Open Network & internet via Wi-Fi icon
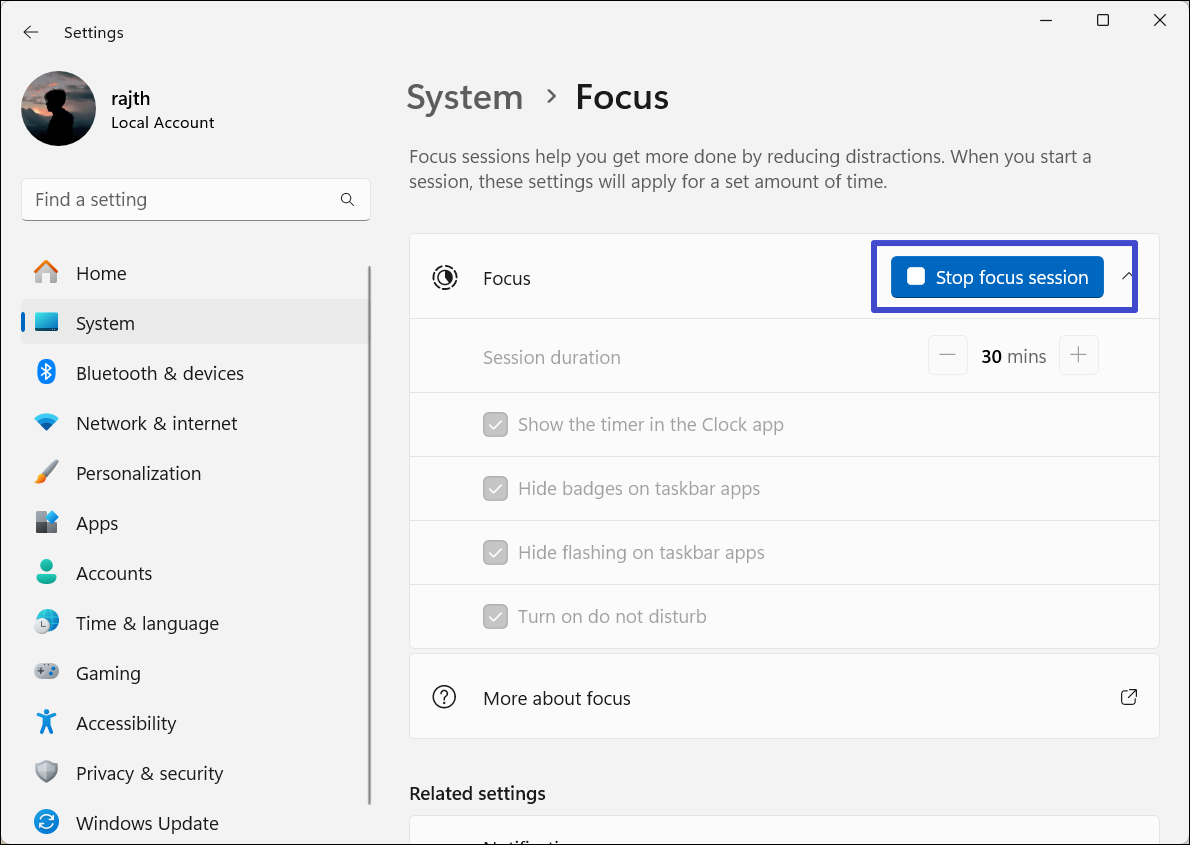1190x845 pixels. pyautogui.click(x=47, y=423)
